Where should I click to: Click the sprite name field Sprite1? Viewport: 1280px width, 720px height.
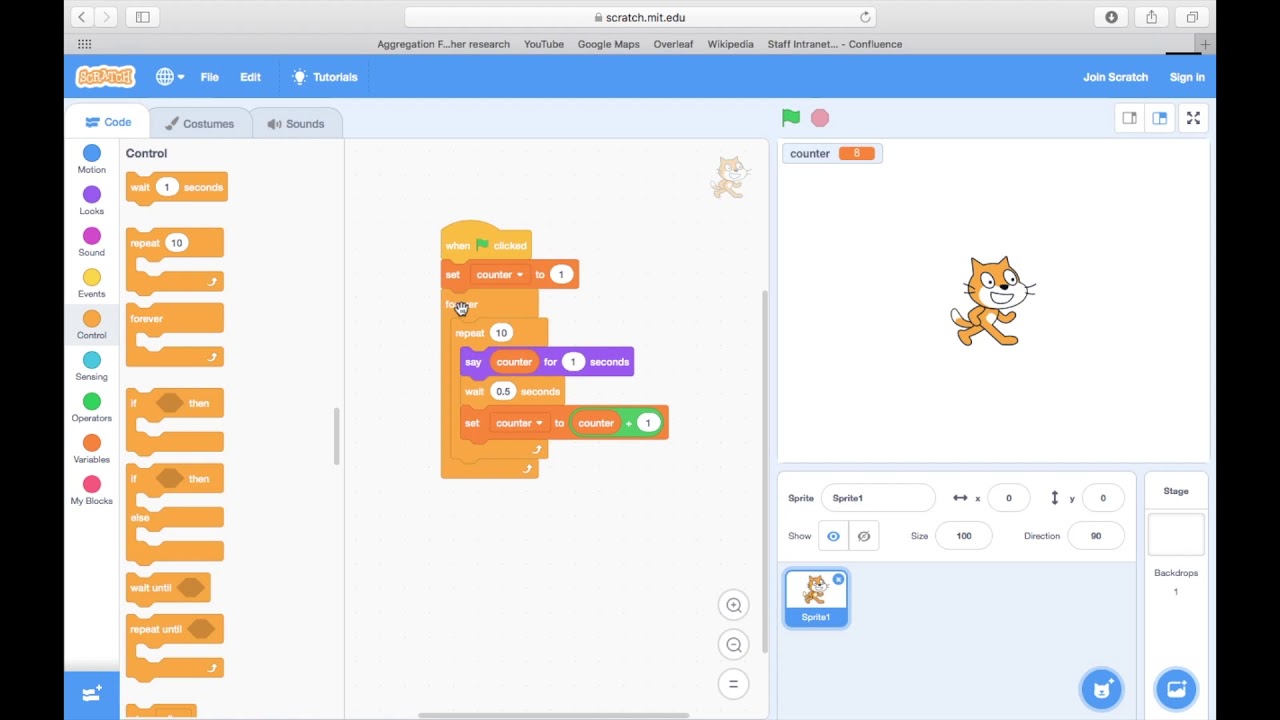(x=877, y=498)
